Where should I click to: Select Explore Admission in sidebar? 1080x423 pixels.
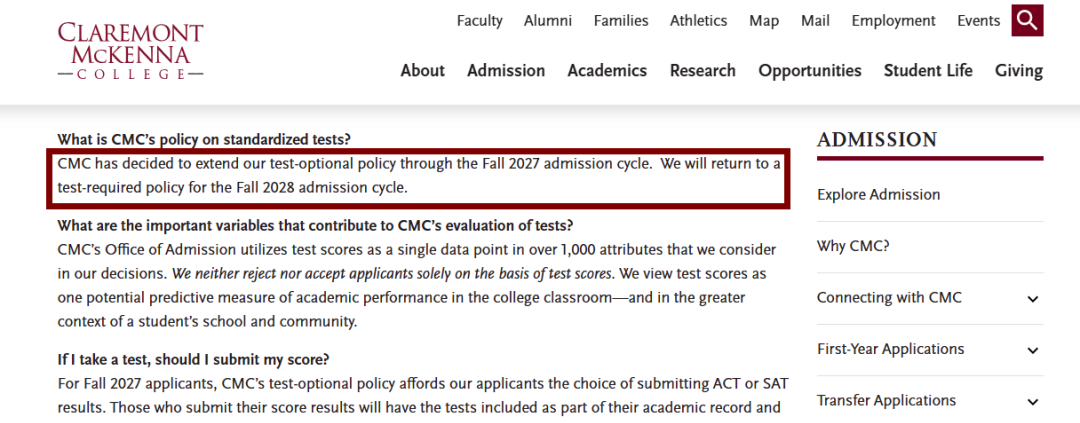[x=878, y=195]
